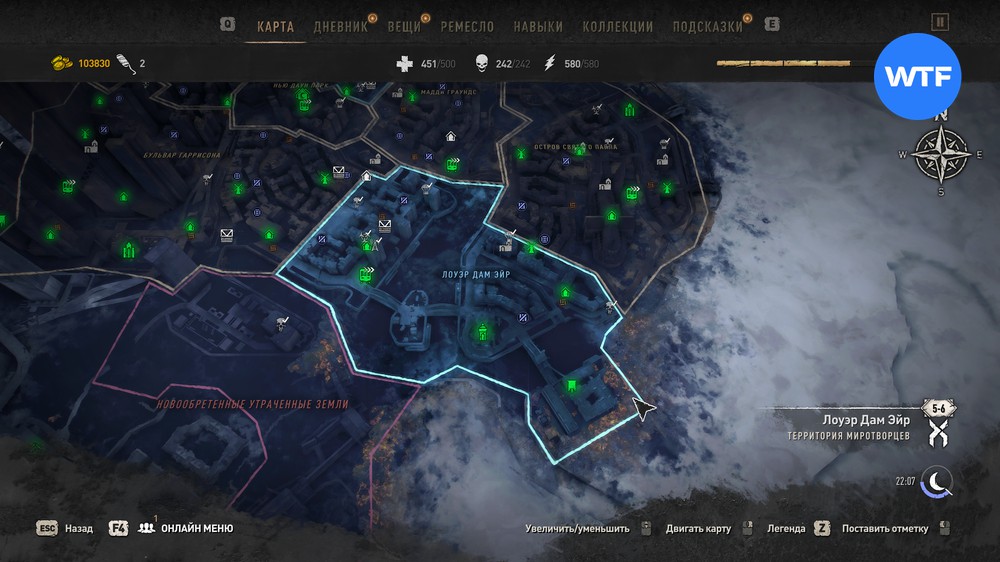
Task: Click the envelope icon near Бульвар Гаррисона
Action: pyautogui.click(x=226, y=235)
